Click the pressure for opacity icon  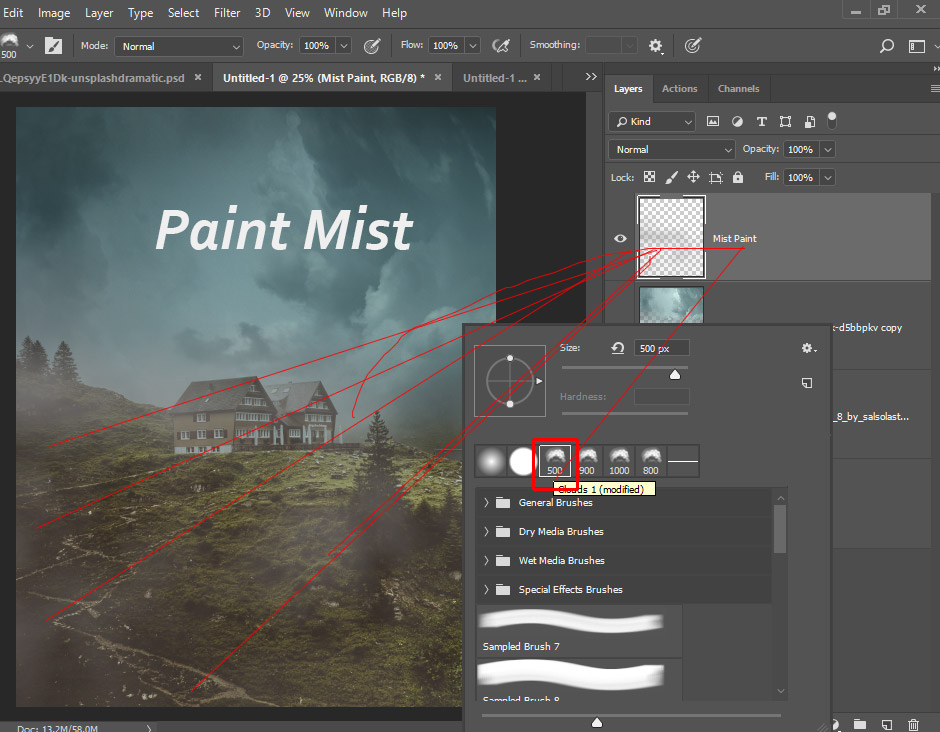(372, 46)
